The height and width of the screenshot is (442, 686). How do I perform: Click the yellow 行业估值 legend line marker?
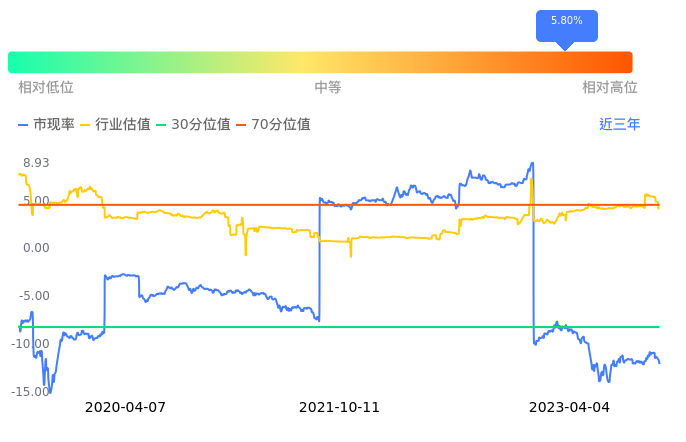(x=86, y=125)
